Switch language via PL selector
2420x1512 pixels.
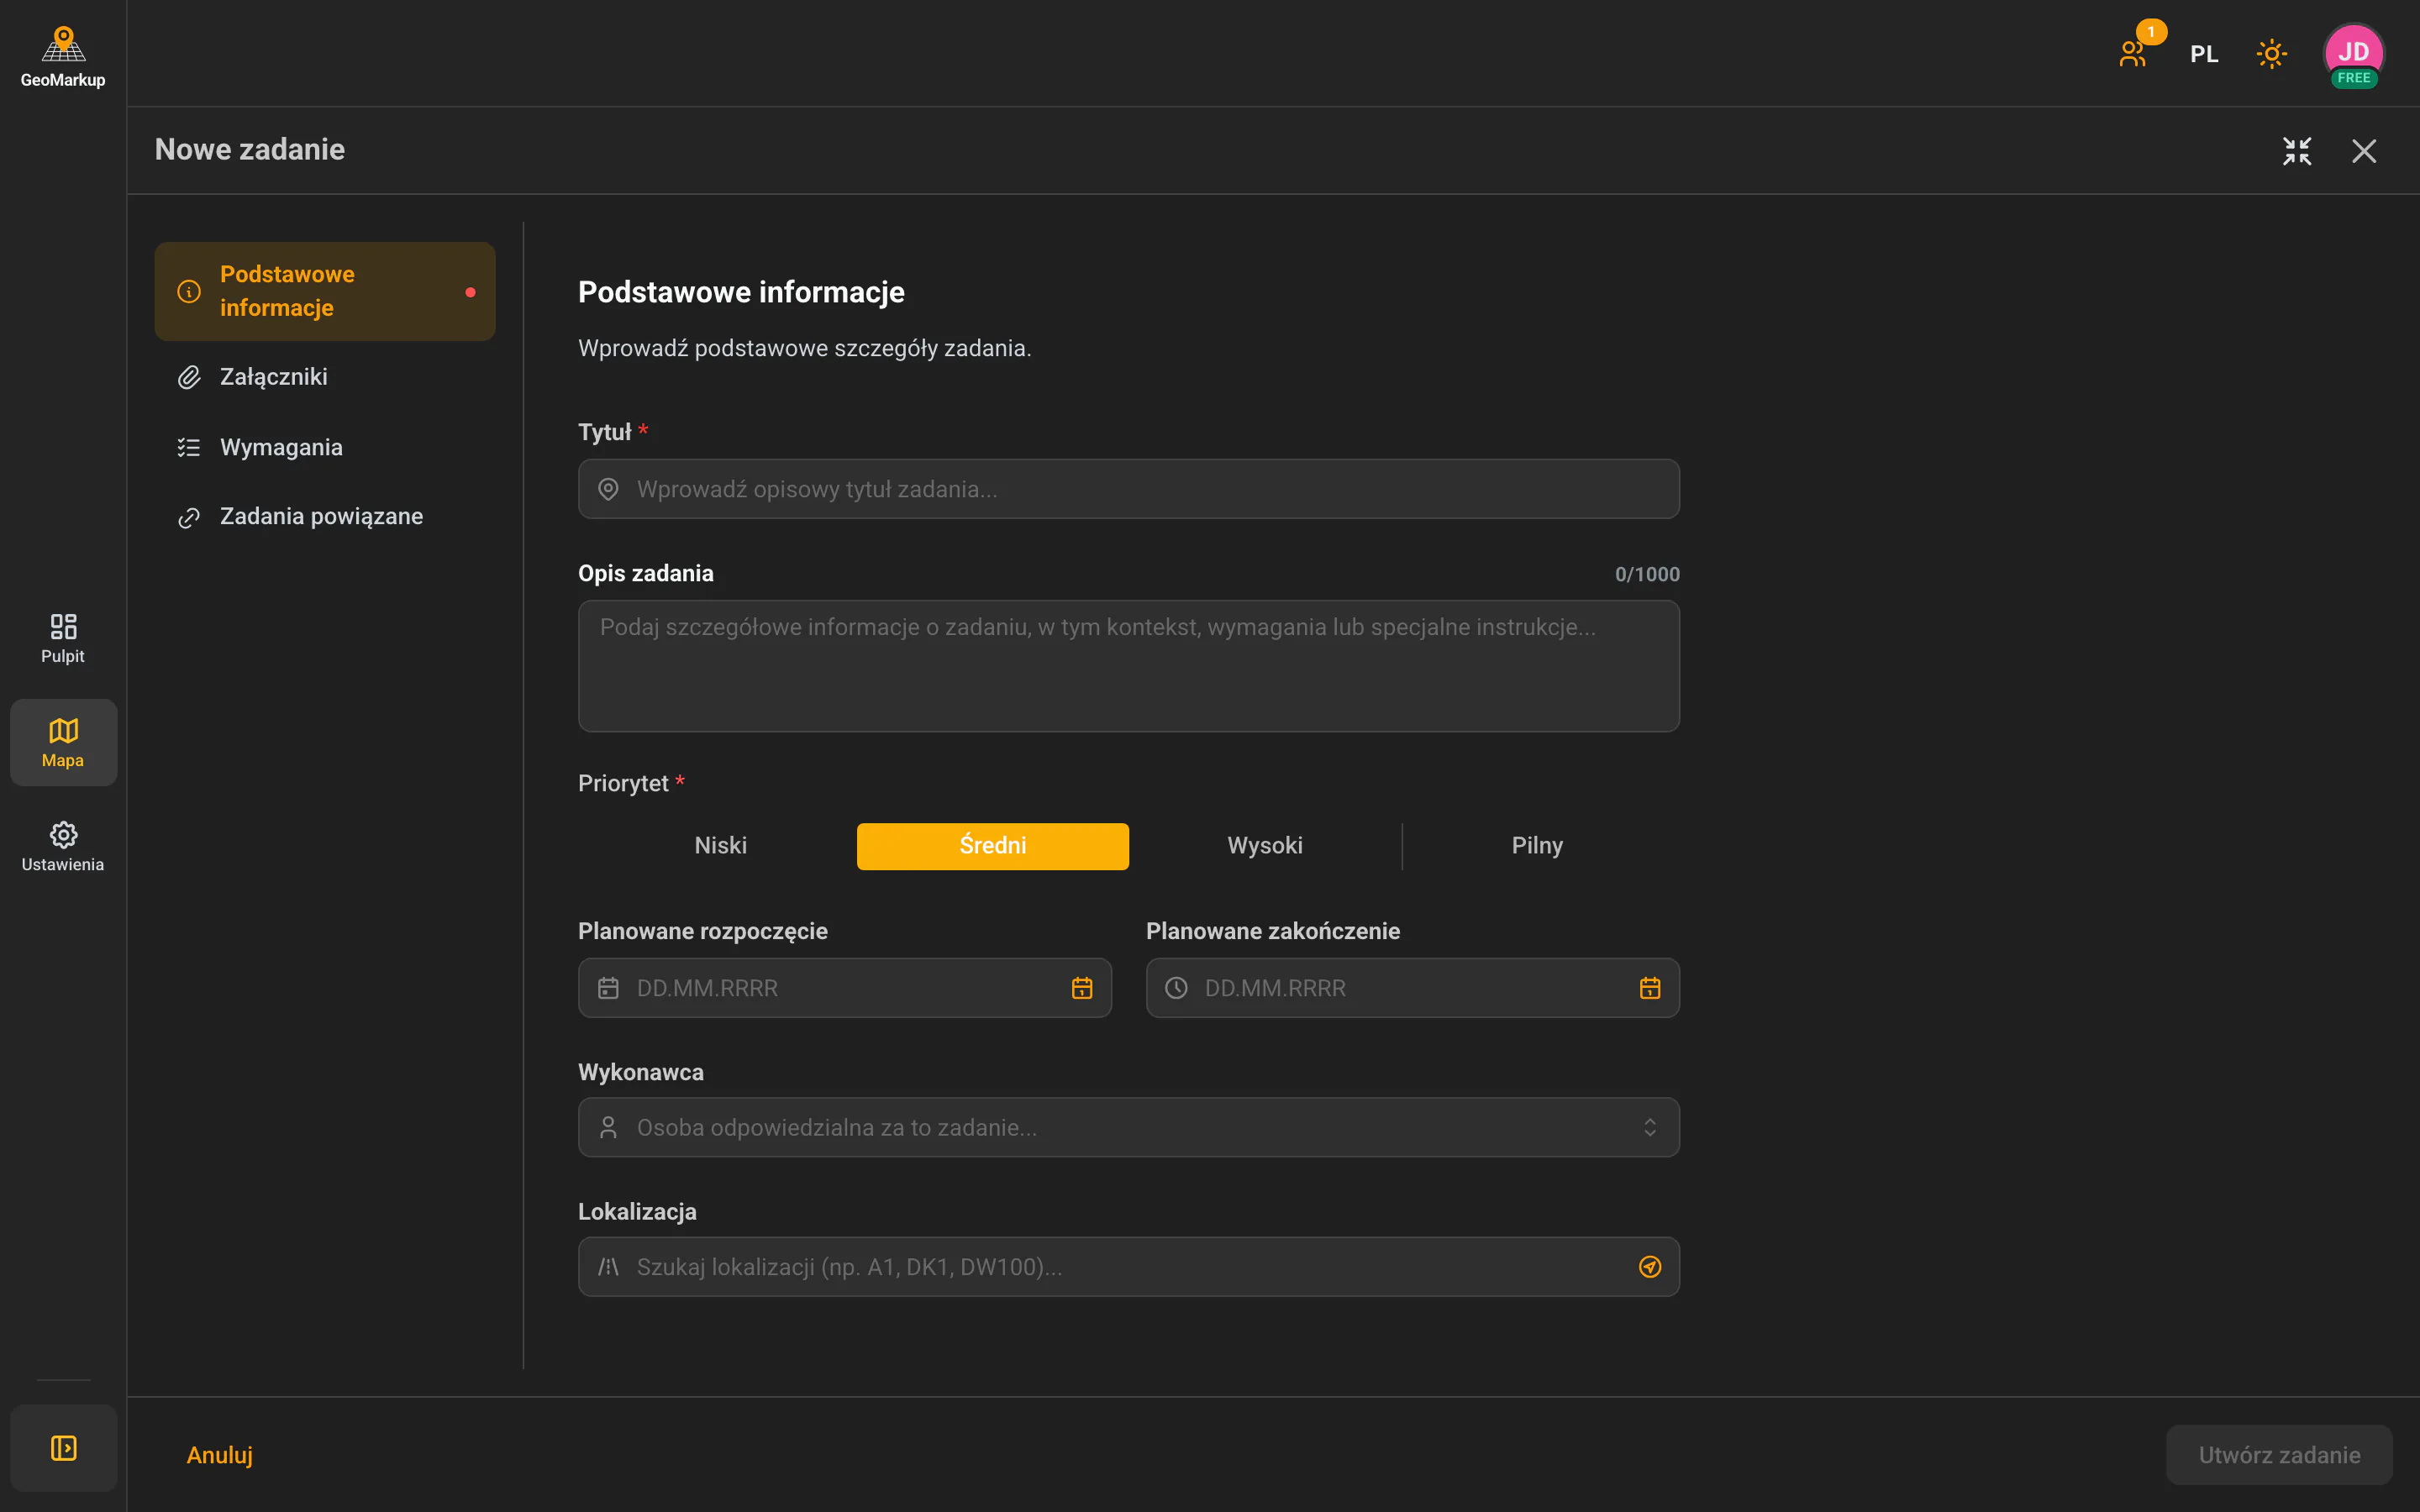pyautogui.click(x=2204, y=54)
